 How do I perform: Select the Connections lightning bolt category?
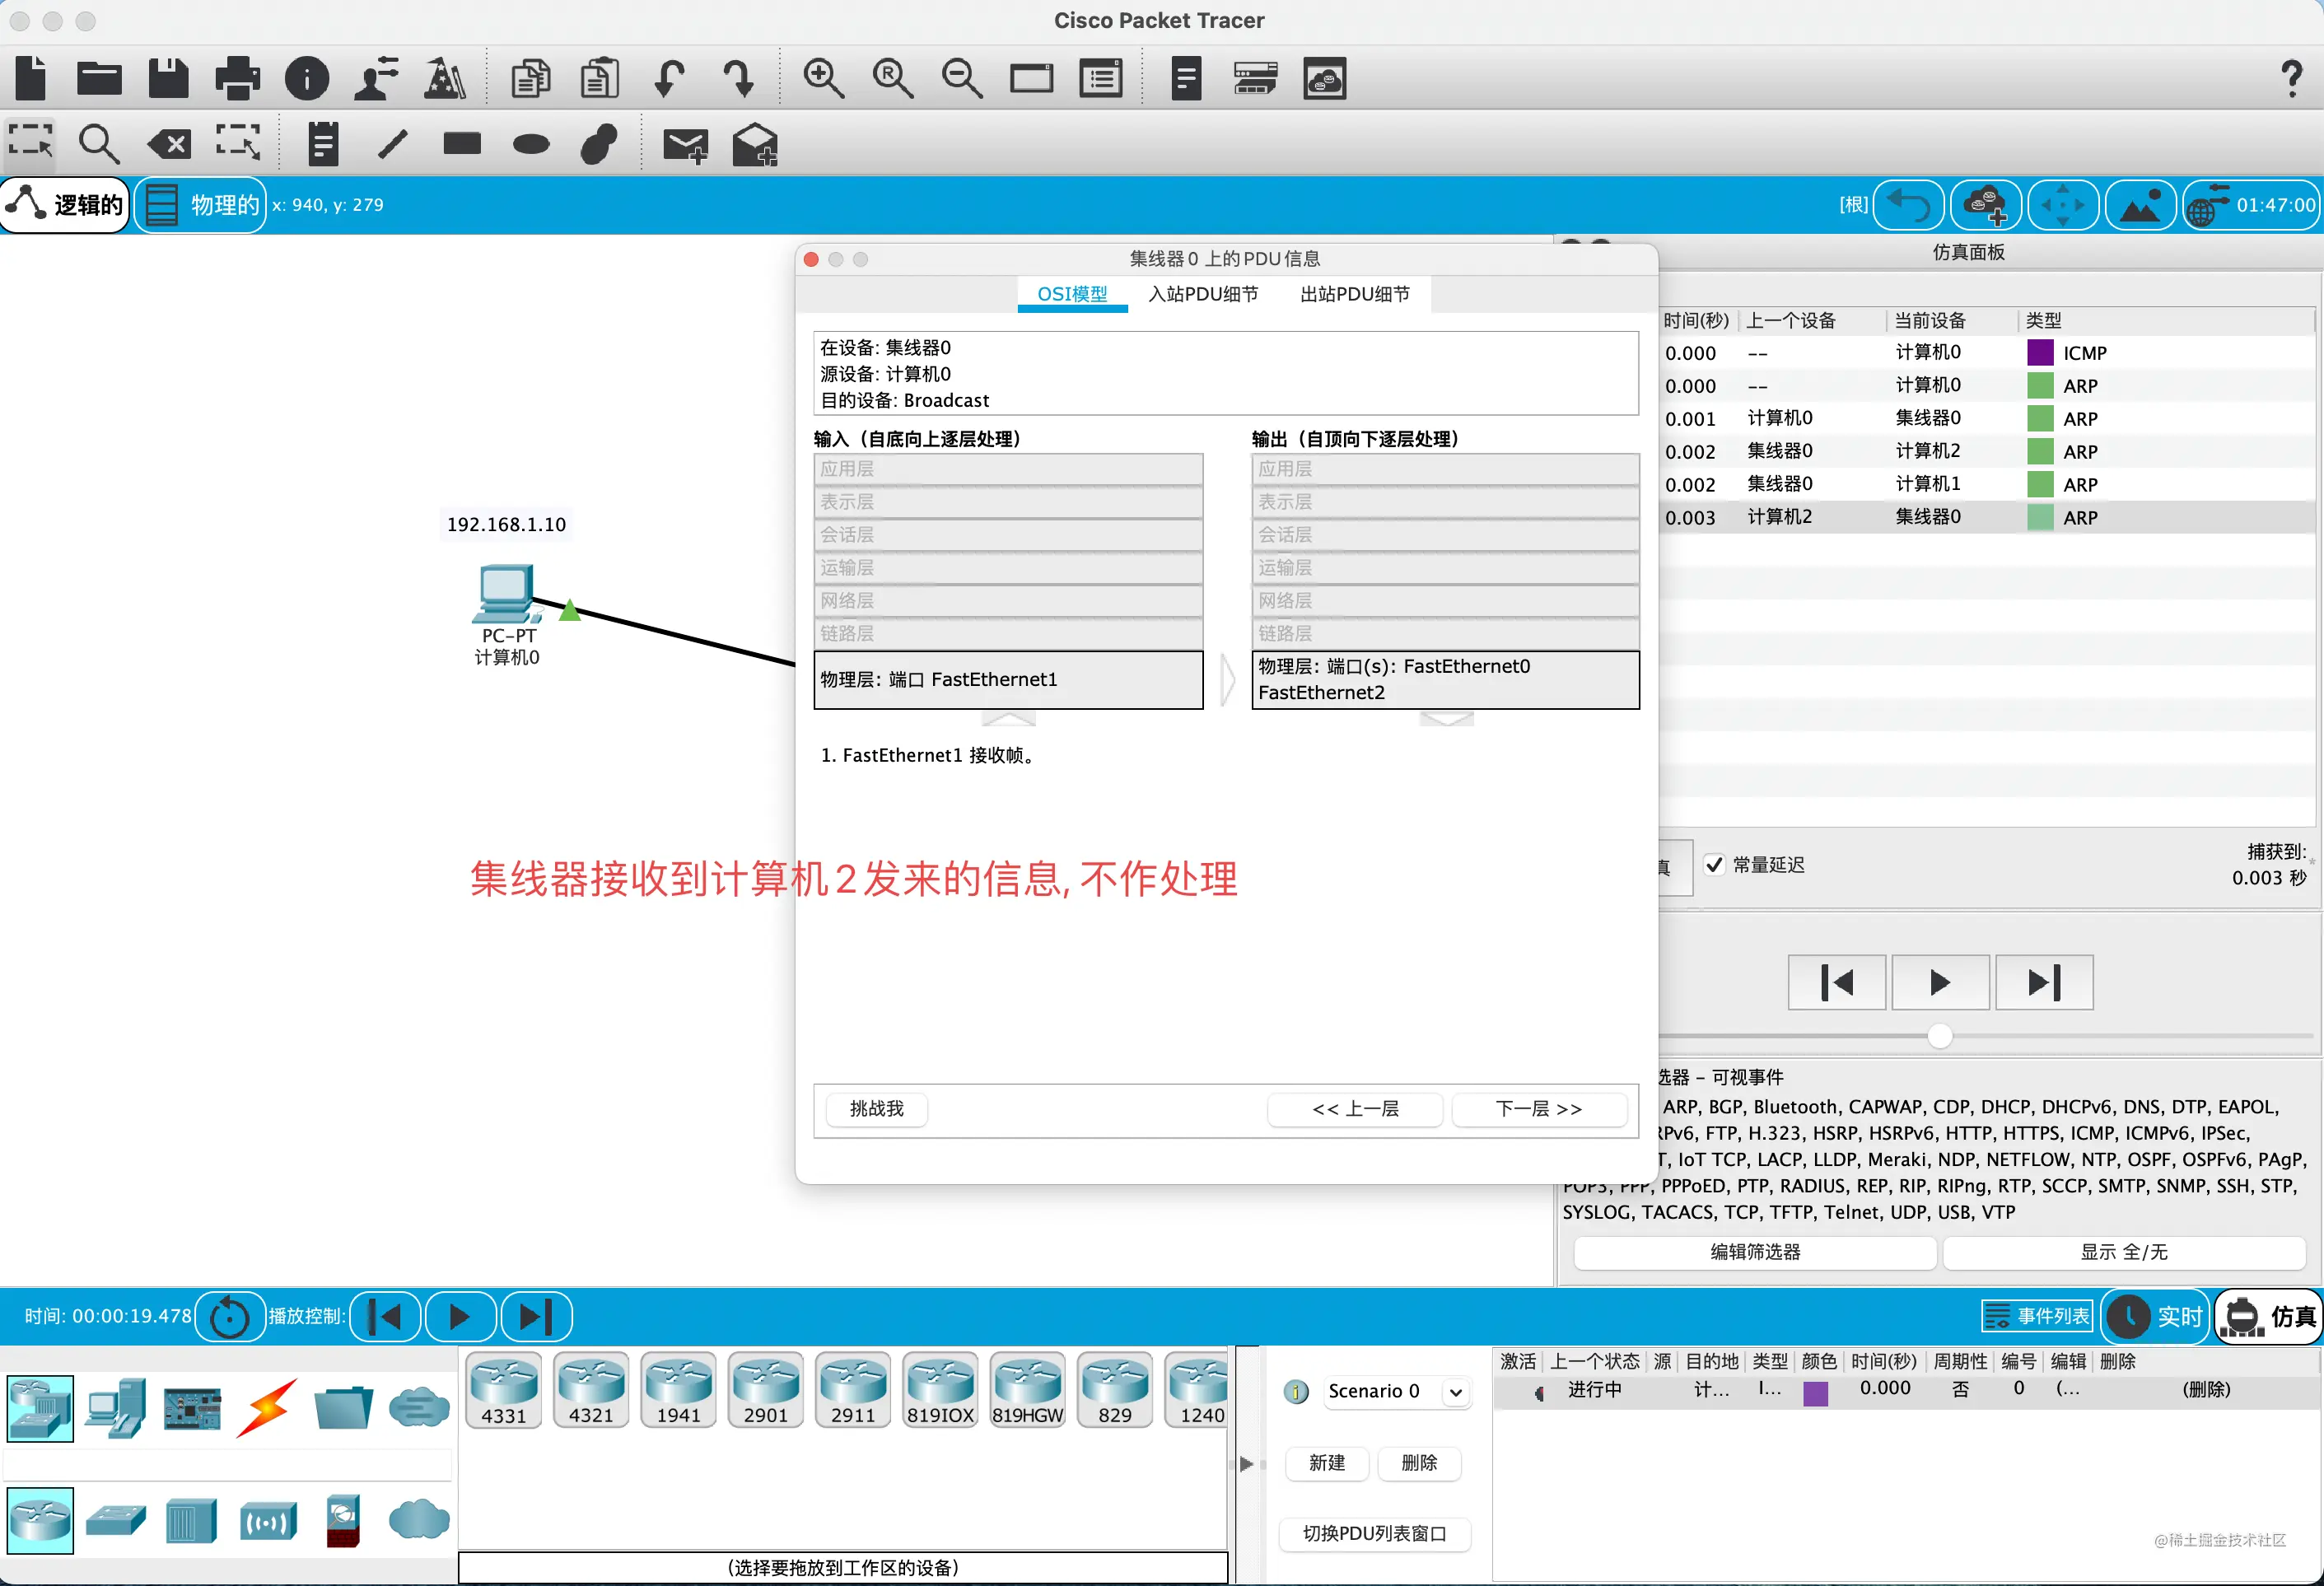266,1408
